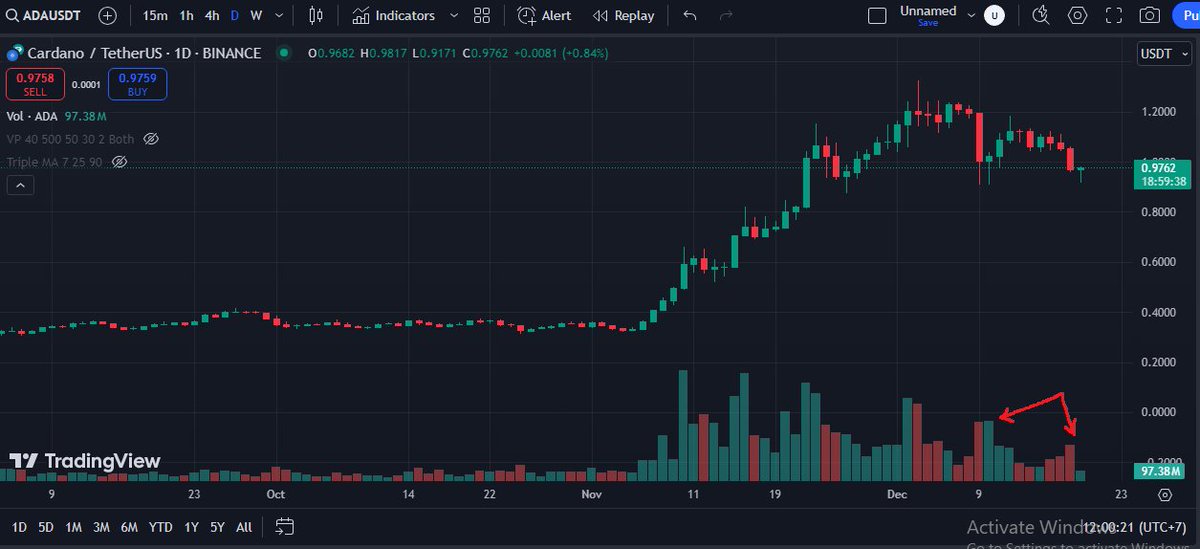
Task: Redo the last undone chart action
Action: click(726, 15)
